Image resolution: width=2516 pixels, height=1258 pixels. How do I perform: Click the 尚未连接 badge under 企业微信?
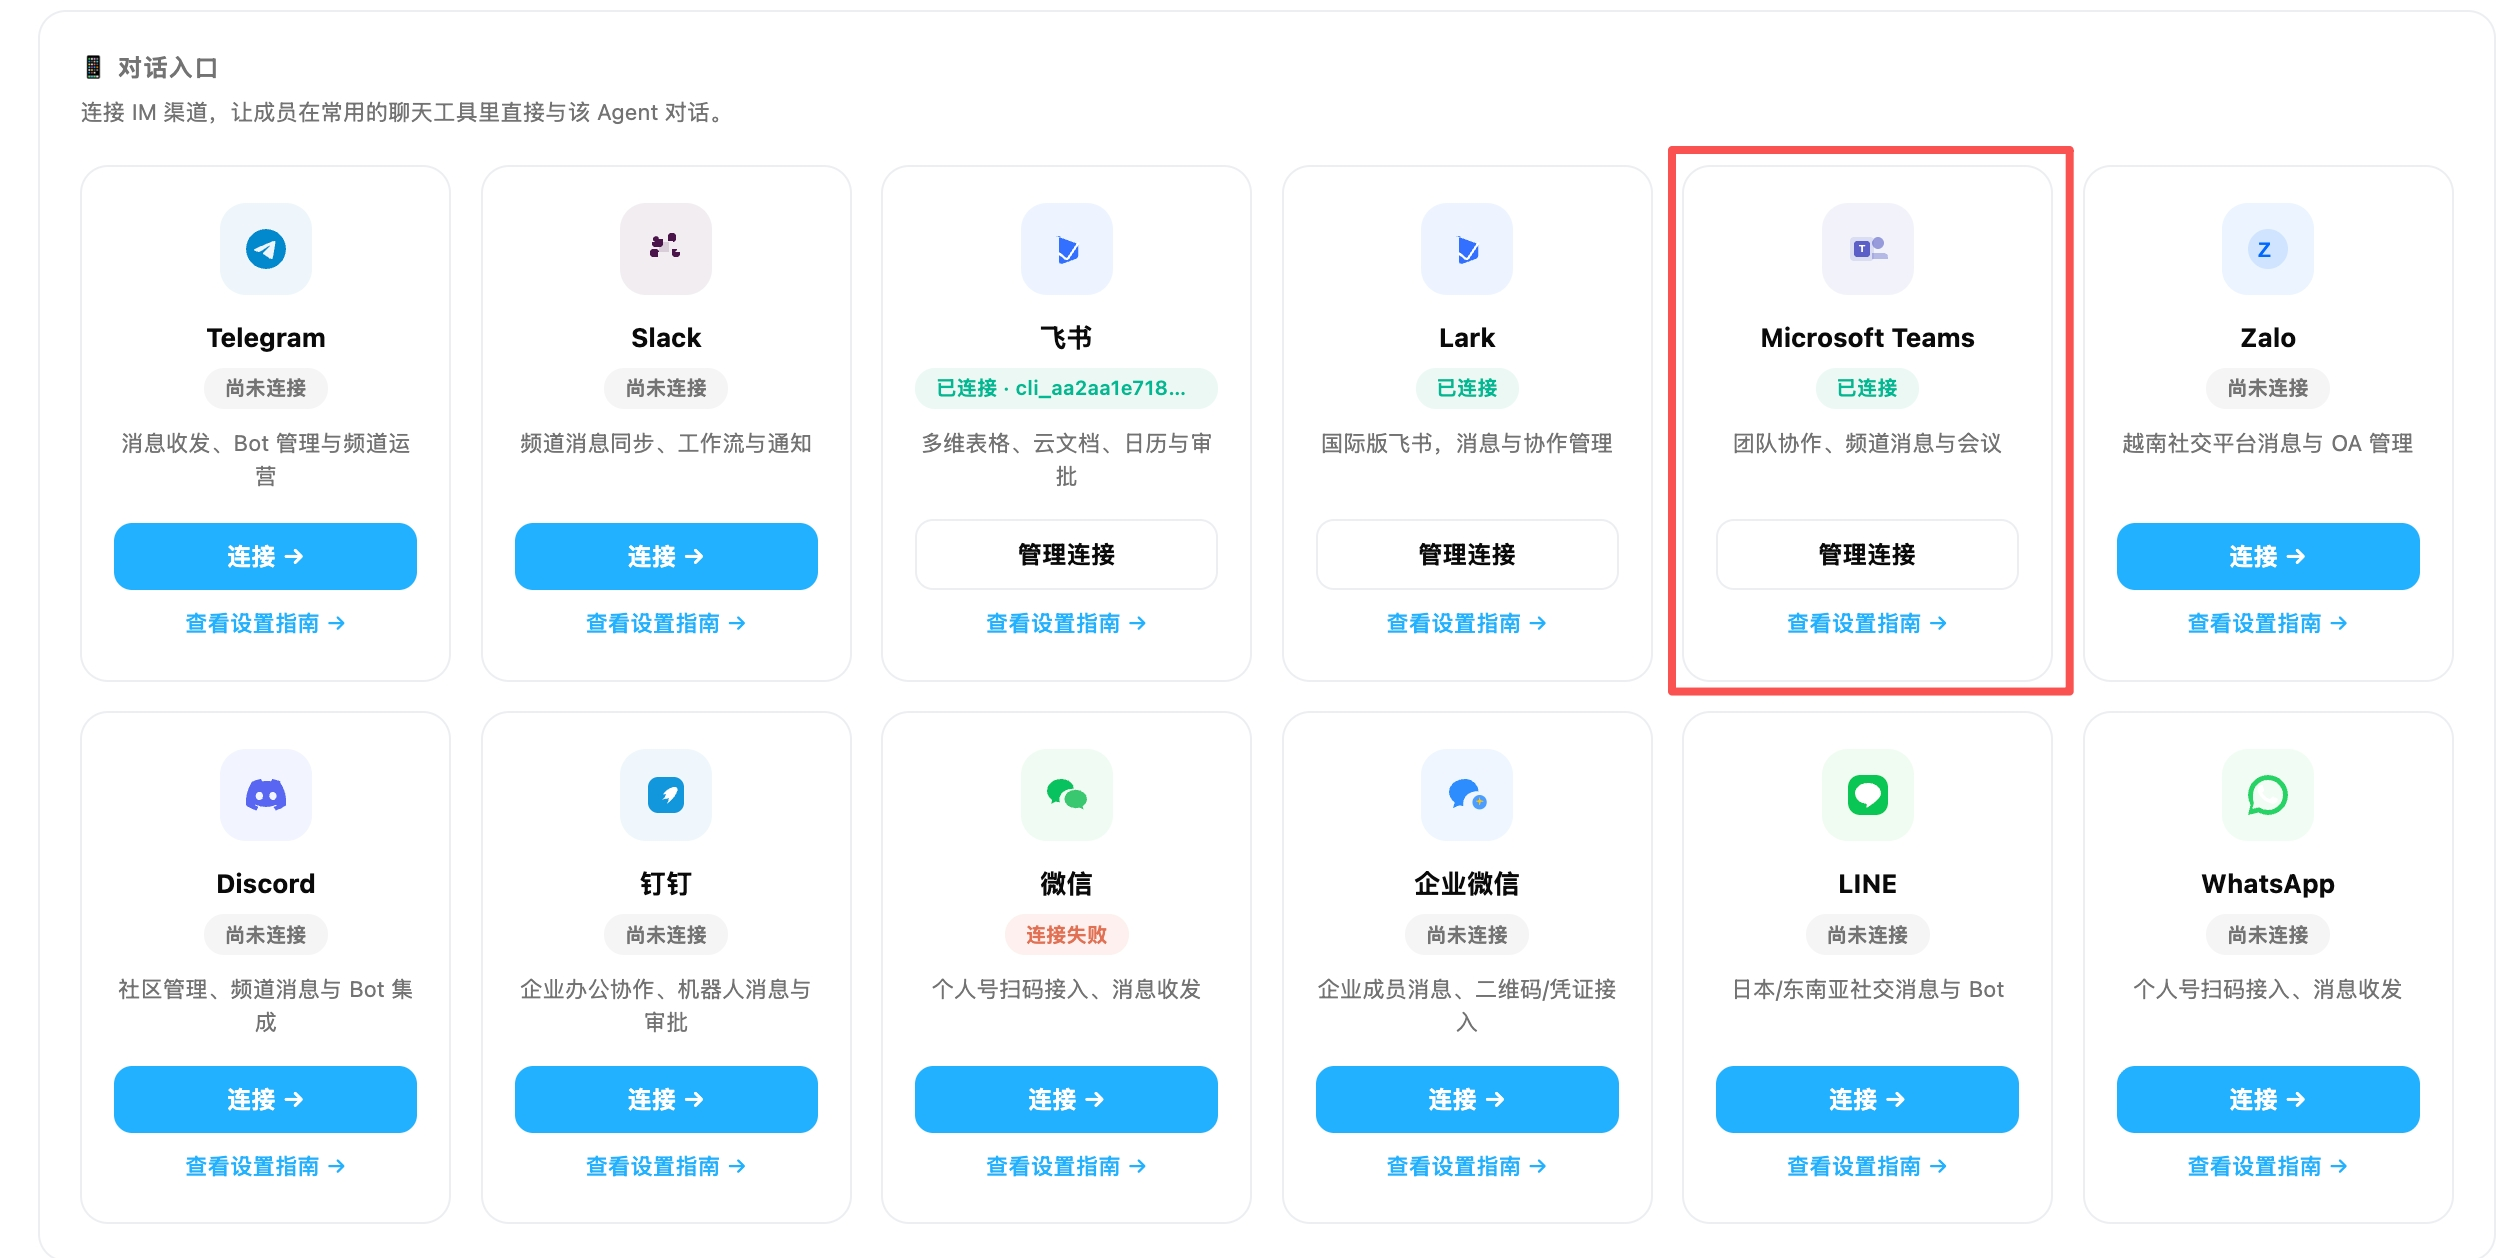1467,935
